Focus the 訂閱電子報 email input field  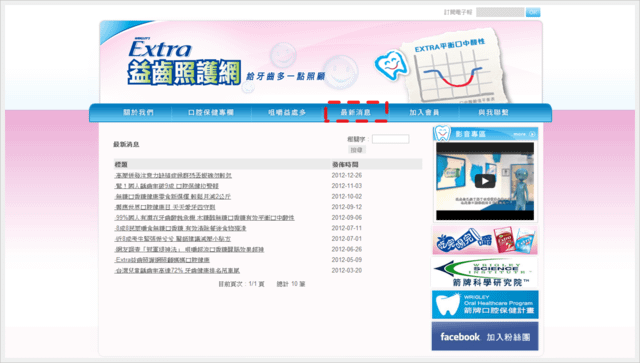point(500,12)
